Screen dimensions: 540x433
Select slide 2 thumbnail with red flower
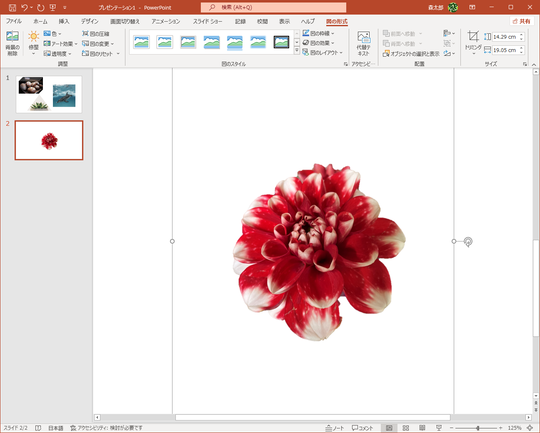49,140
